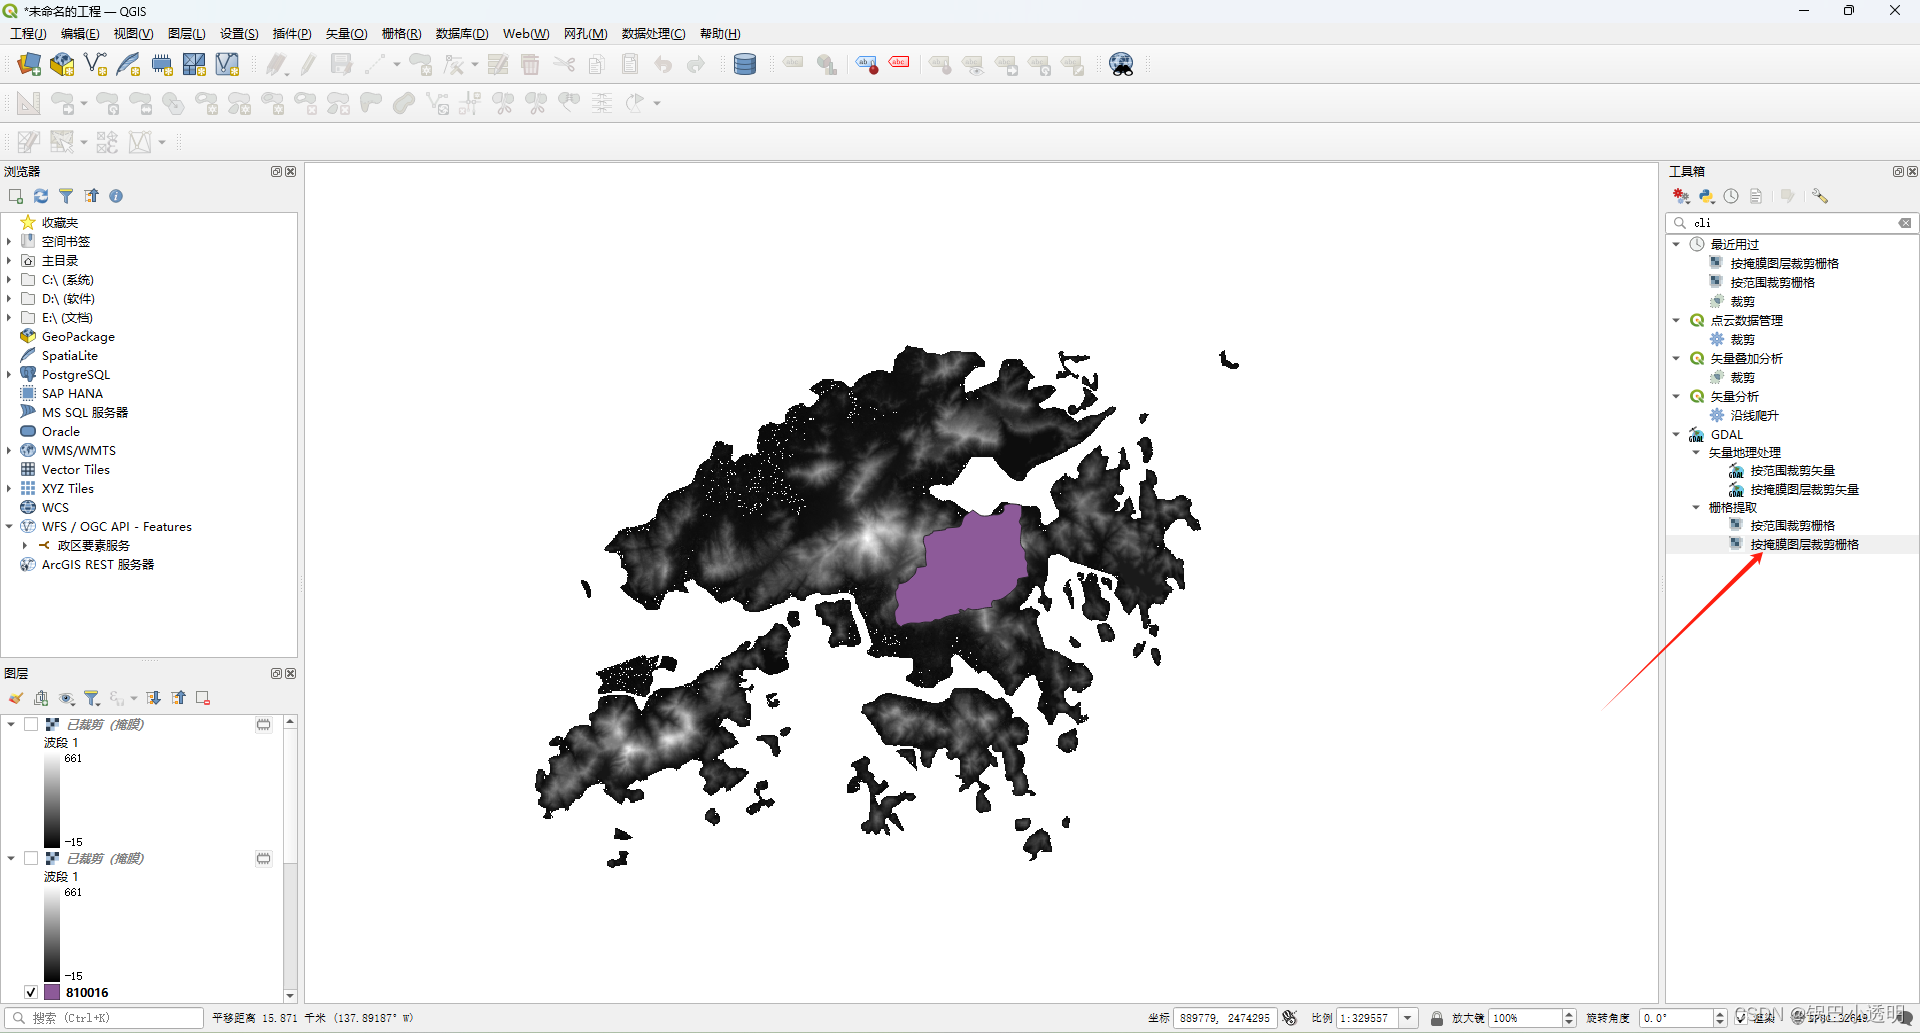
Task: Click New Virtual Layer icon
Action: click(227, 65)
